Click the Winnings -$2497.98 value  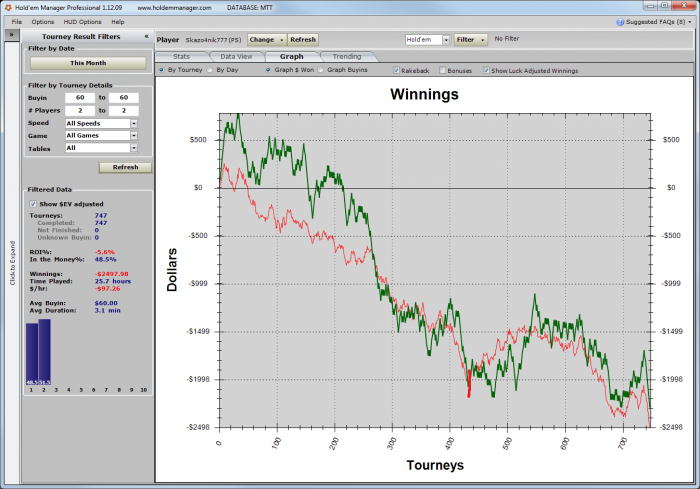(x=112, y=274)
